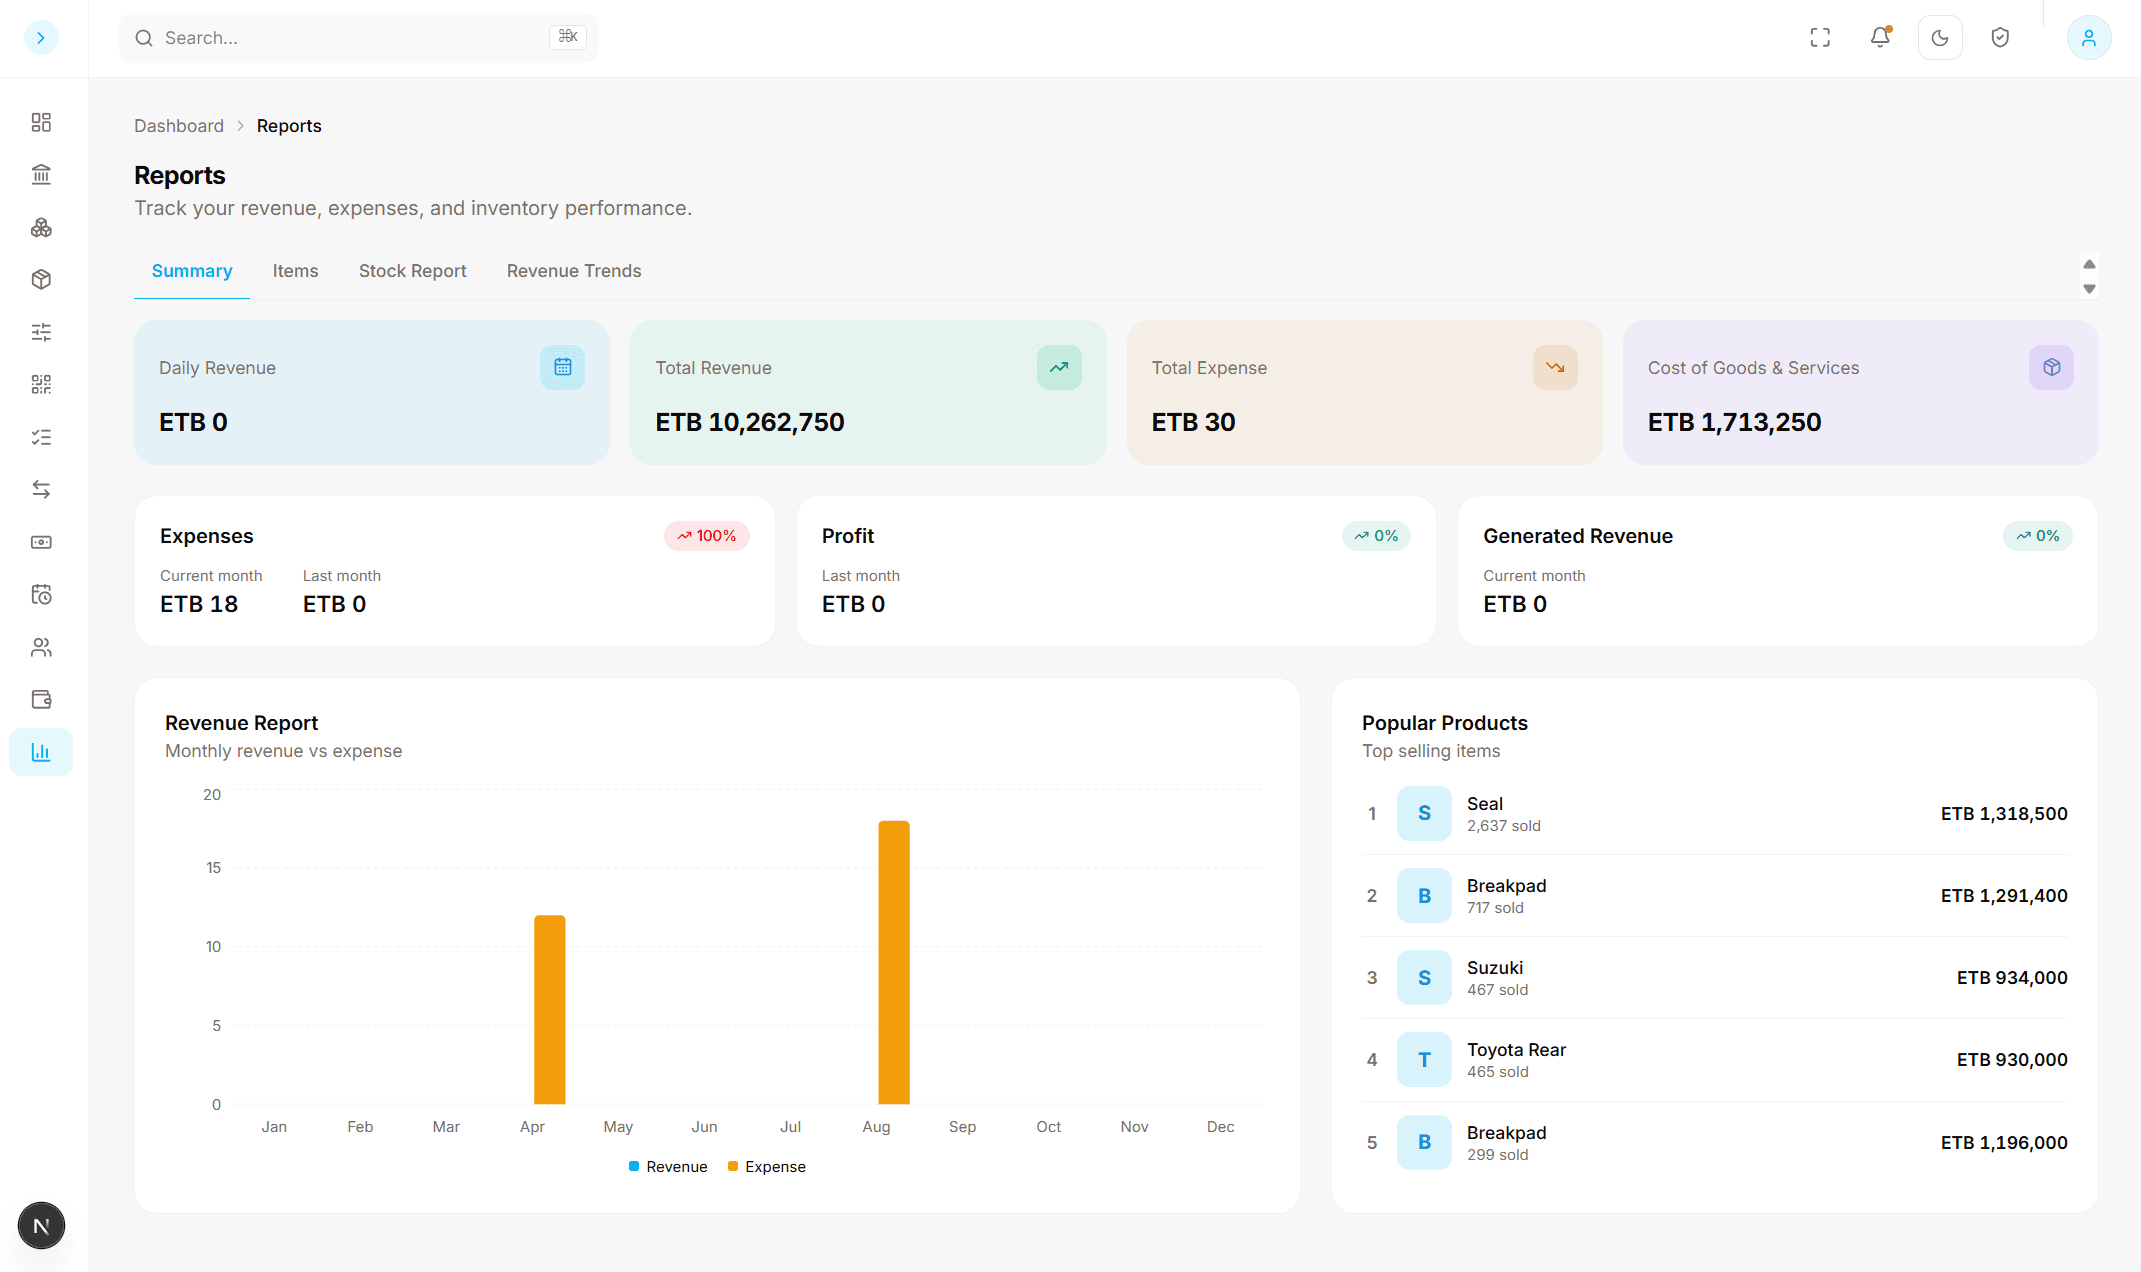Select the active bar chart reports icon

click(41, 752)
